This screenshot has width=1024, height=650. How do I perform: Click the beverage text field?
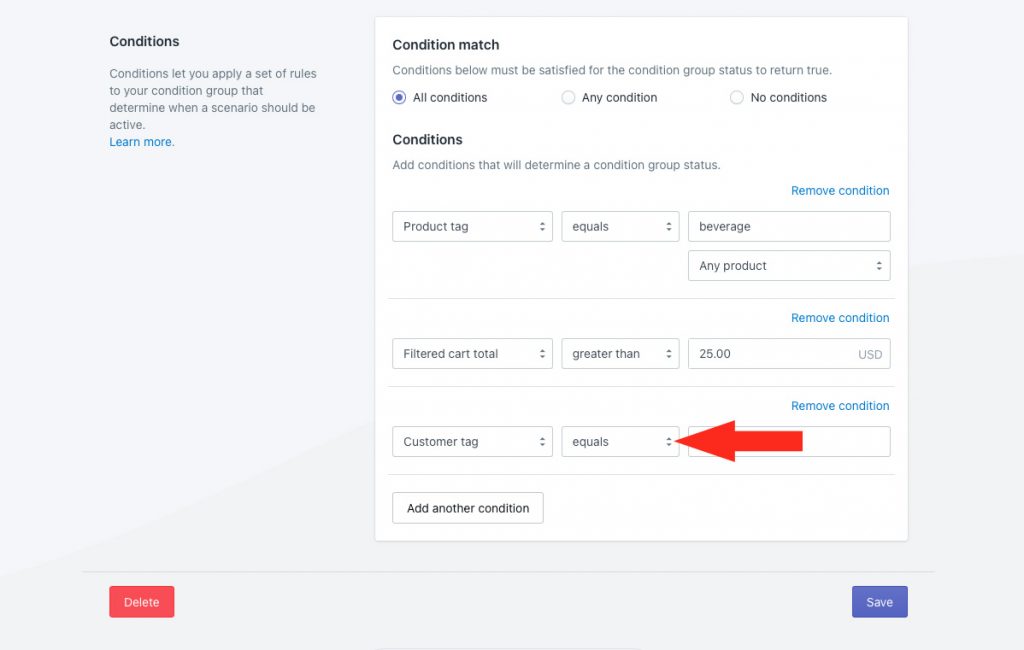(789, 227)
